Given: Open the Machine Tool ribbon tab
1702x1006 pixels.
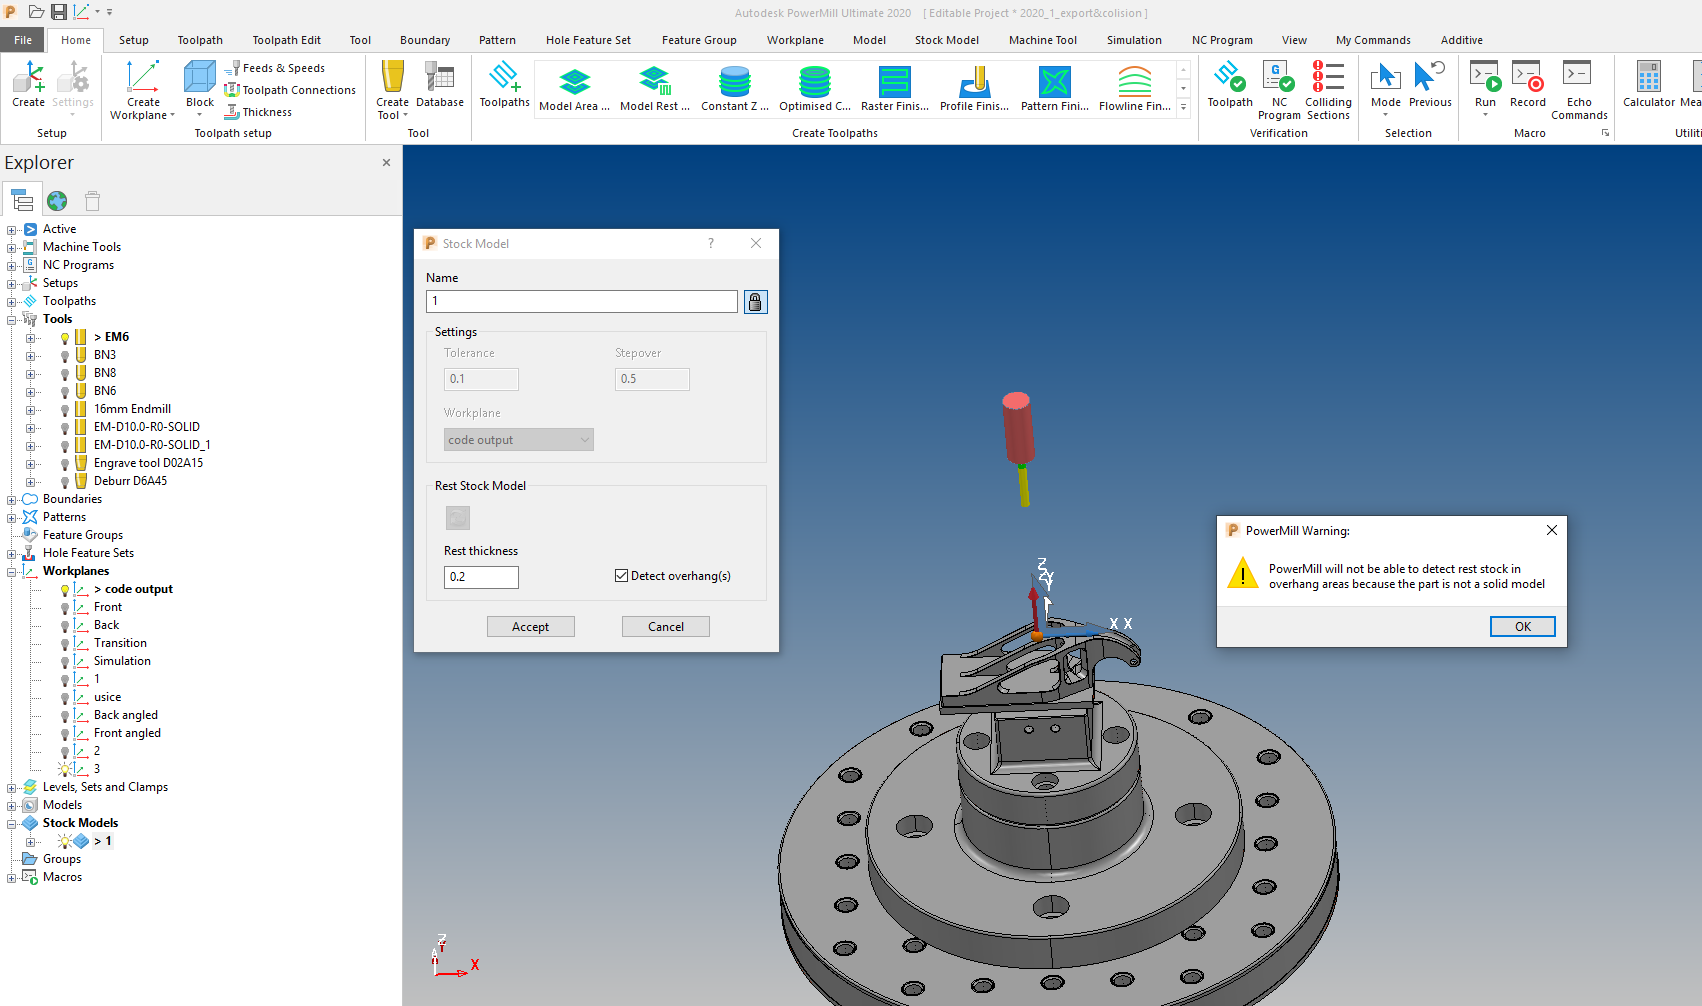Looking at the screenshot, I should (1043, 40).
